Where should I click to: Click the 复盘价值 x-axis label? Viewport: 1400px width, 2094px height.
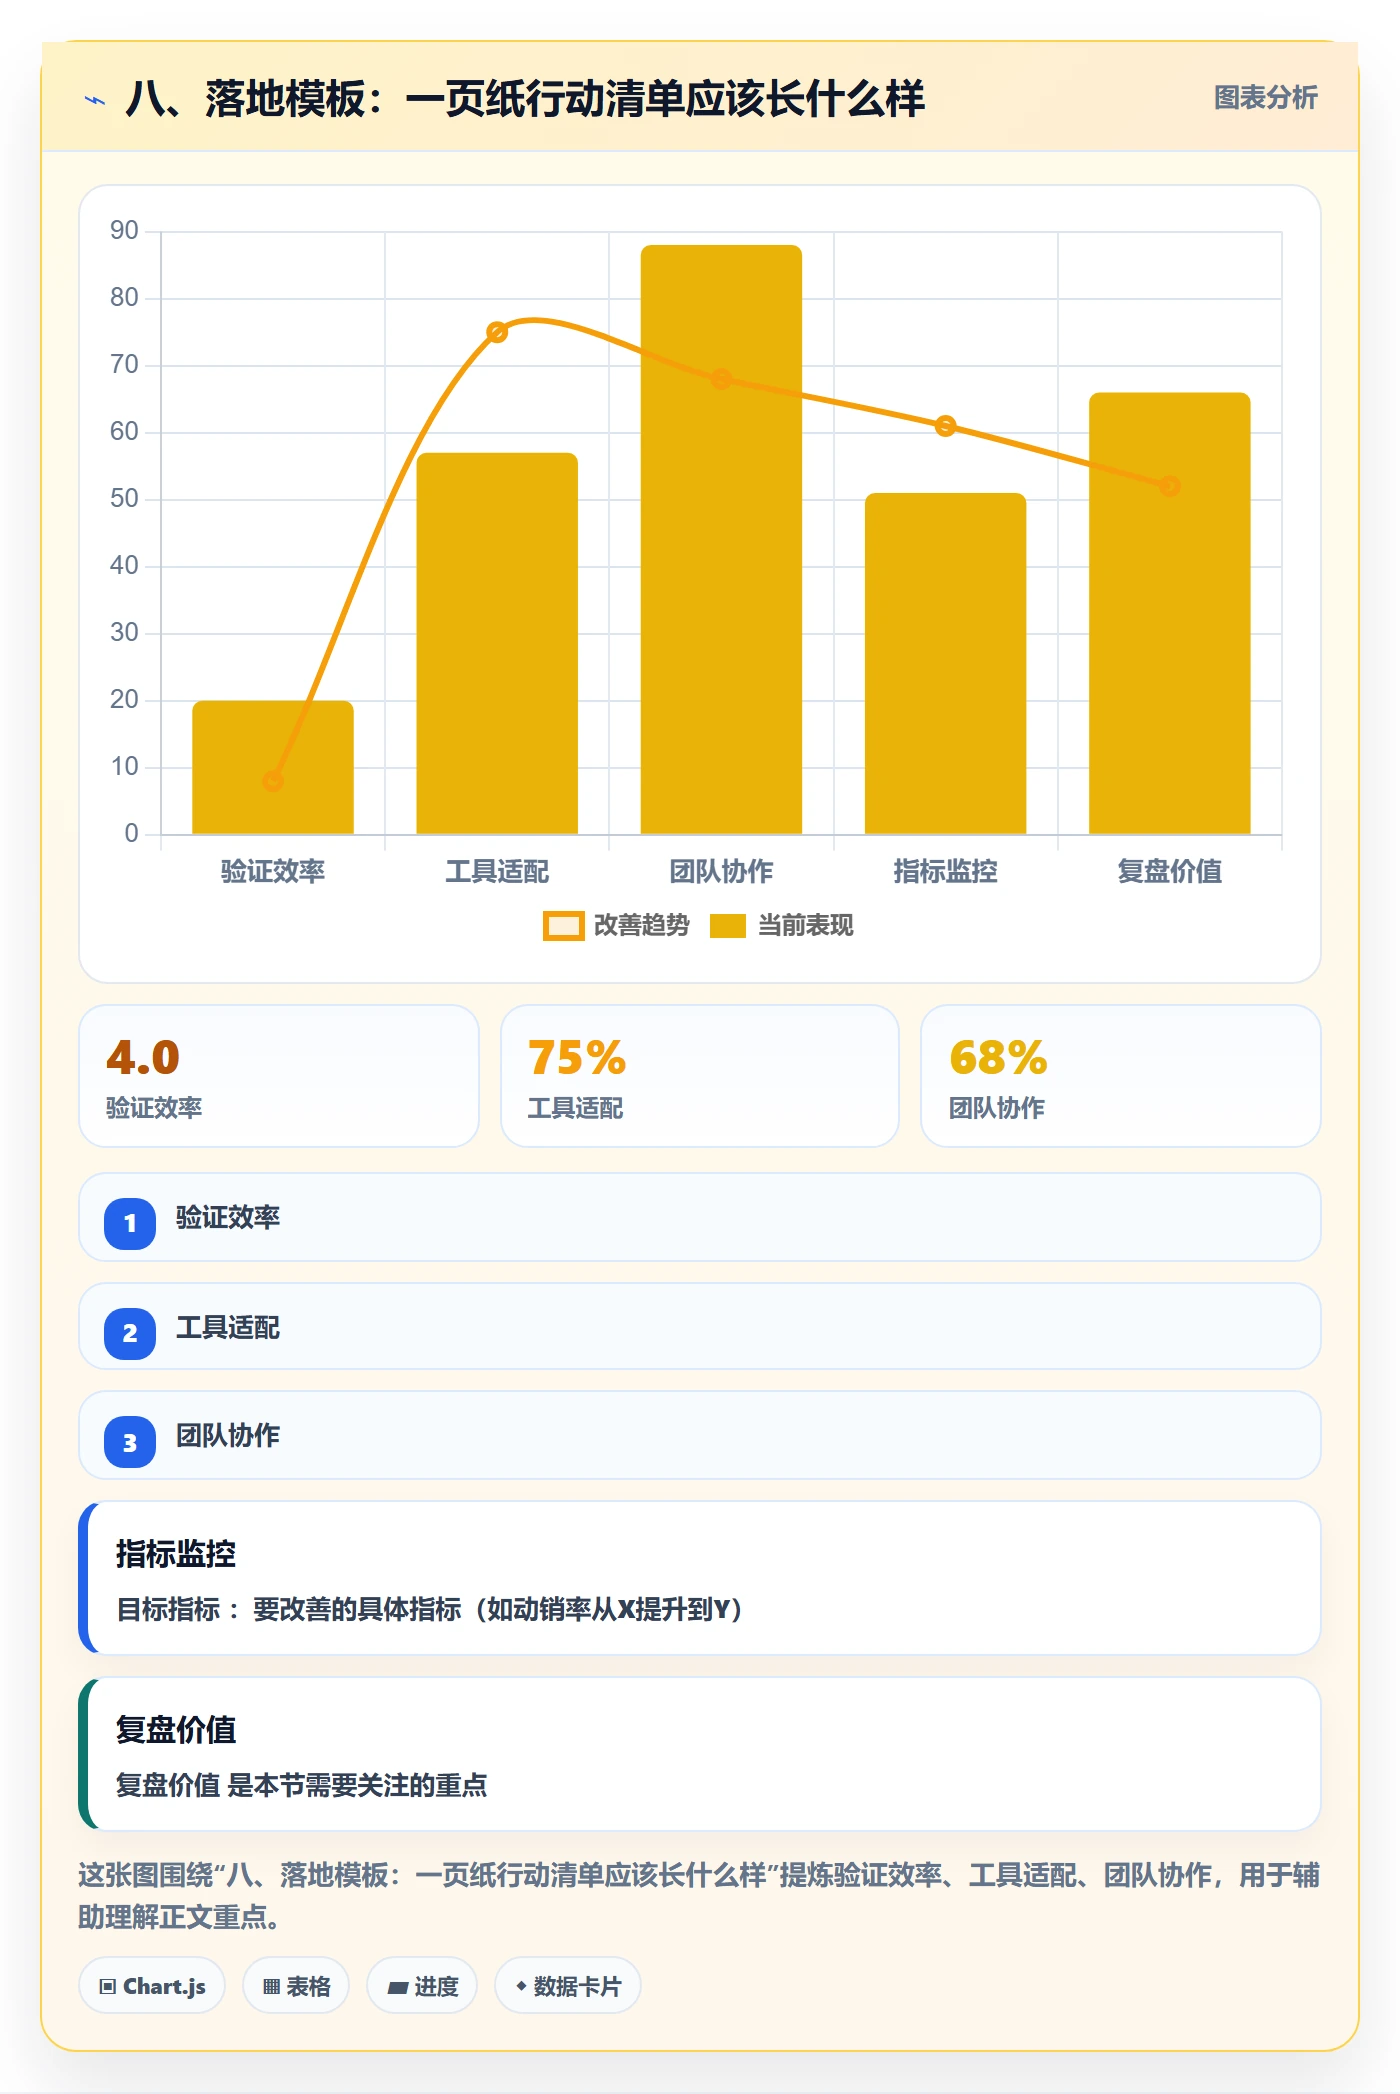pyautogui.click(x=1169, y=872)
